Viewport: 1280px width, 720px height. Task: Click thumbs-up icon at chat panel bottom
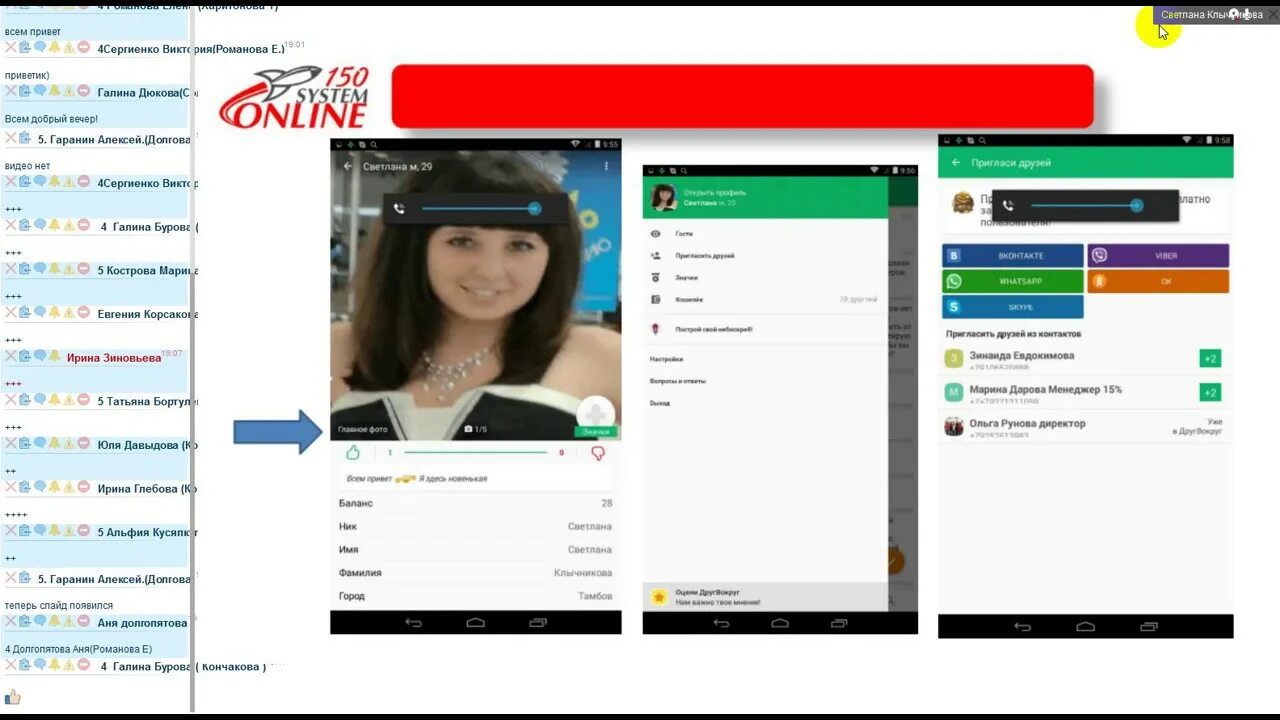pos(13,697)
